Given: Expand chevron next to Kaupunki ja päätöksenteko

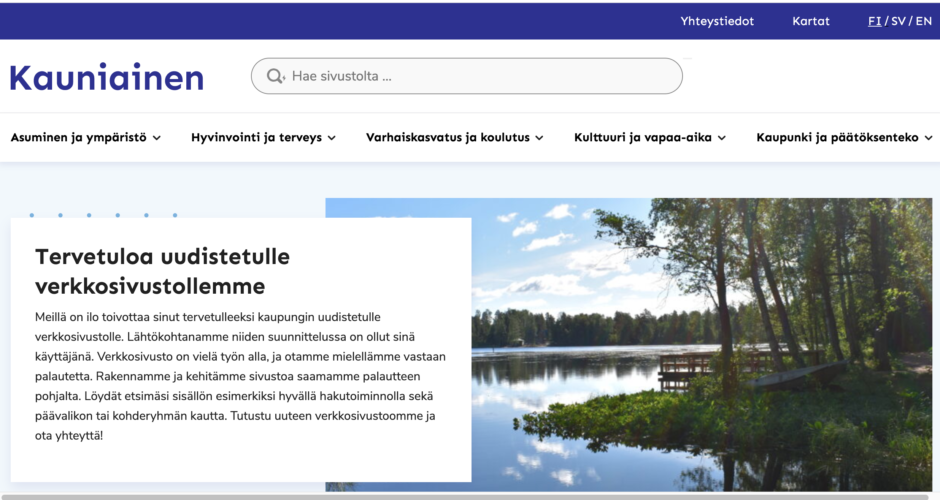Looking at the screenshot, I should click(928, 138).
